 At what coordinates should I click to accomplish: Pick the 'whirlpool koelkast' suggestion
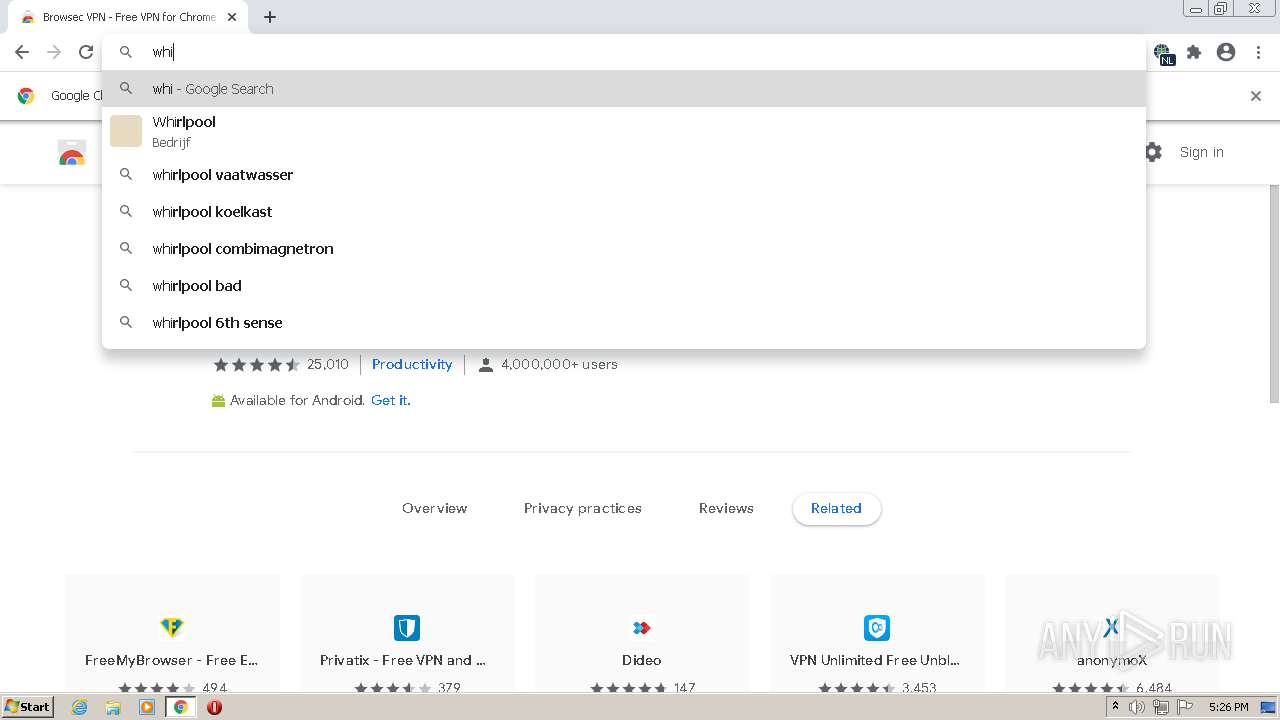[x=624, y=211]
